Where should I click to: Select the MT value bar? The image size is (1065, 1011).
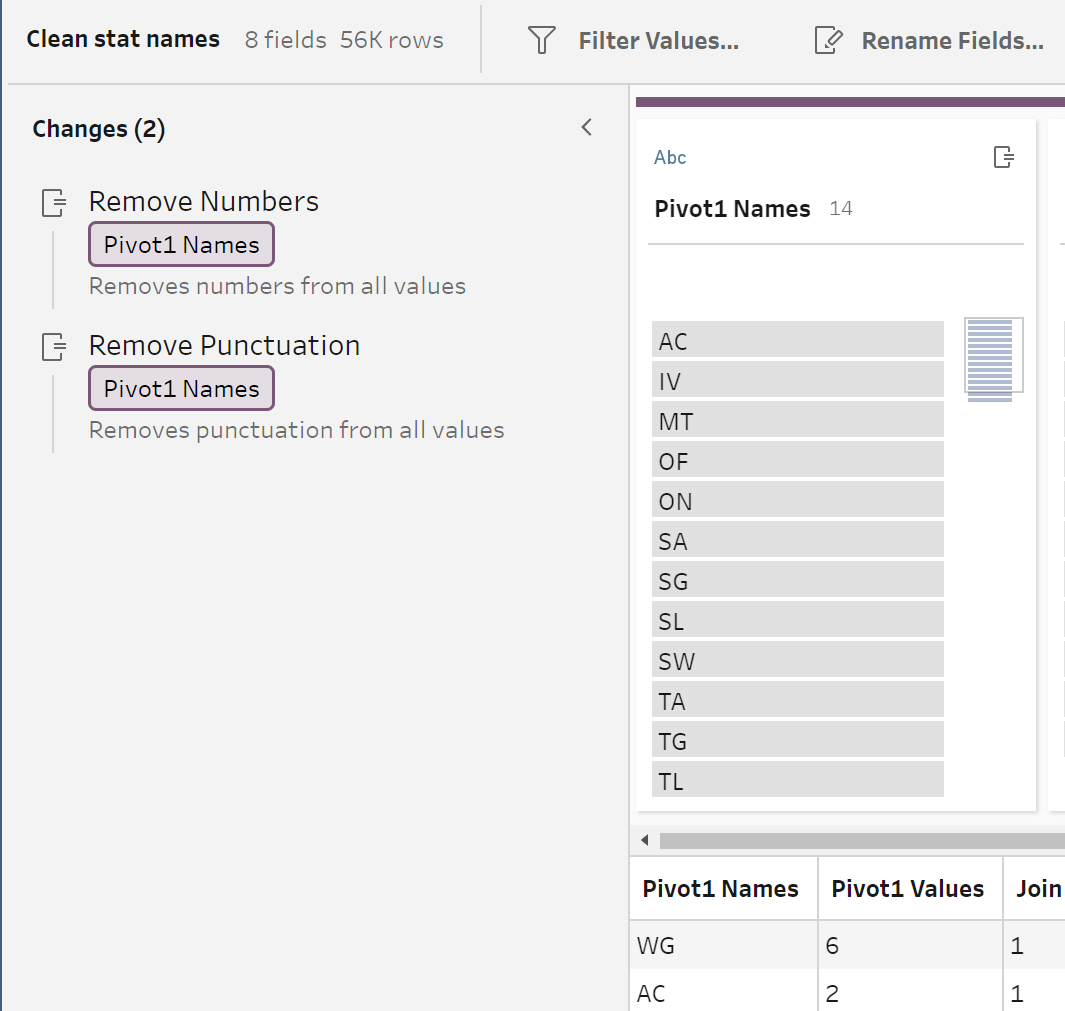(797, 421)
